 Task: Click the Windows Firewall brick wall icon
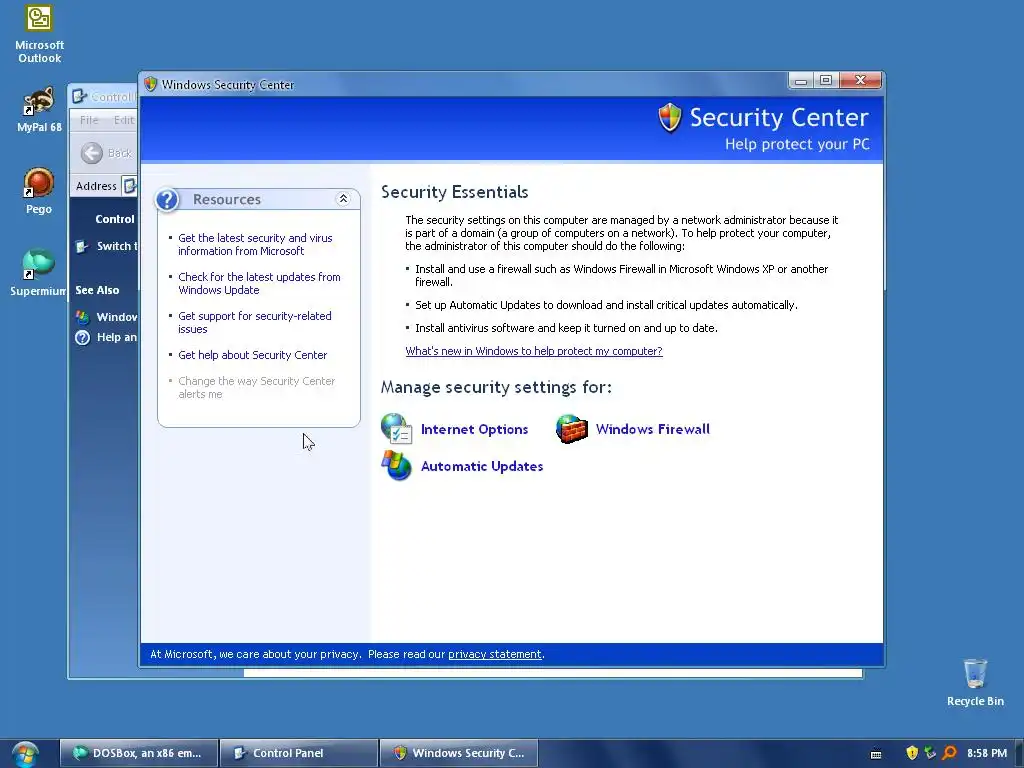[x=571, y=428]
